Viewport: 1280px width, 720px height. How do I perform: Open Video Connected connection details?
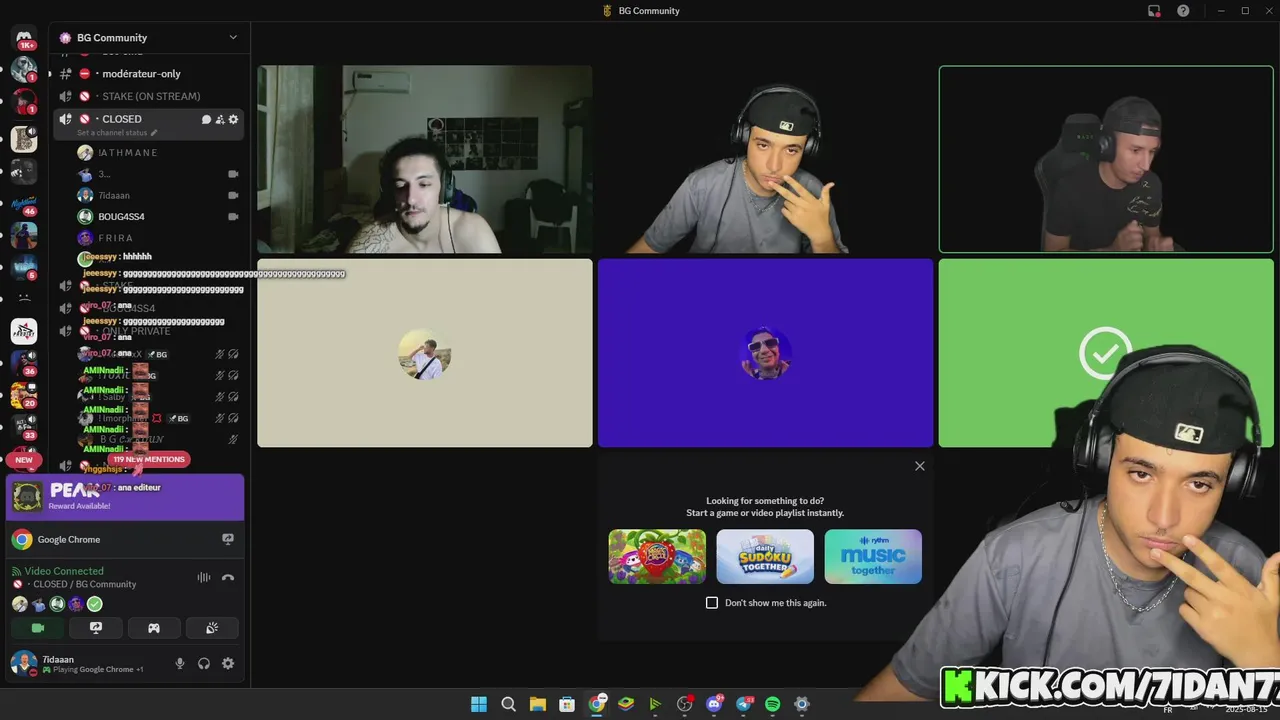tap(64, 571)
